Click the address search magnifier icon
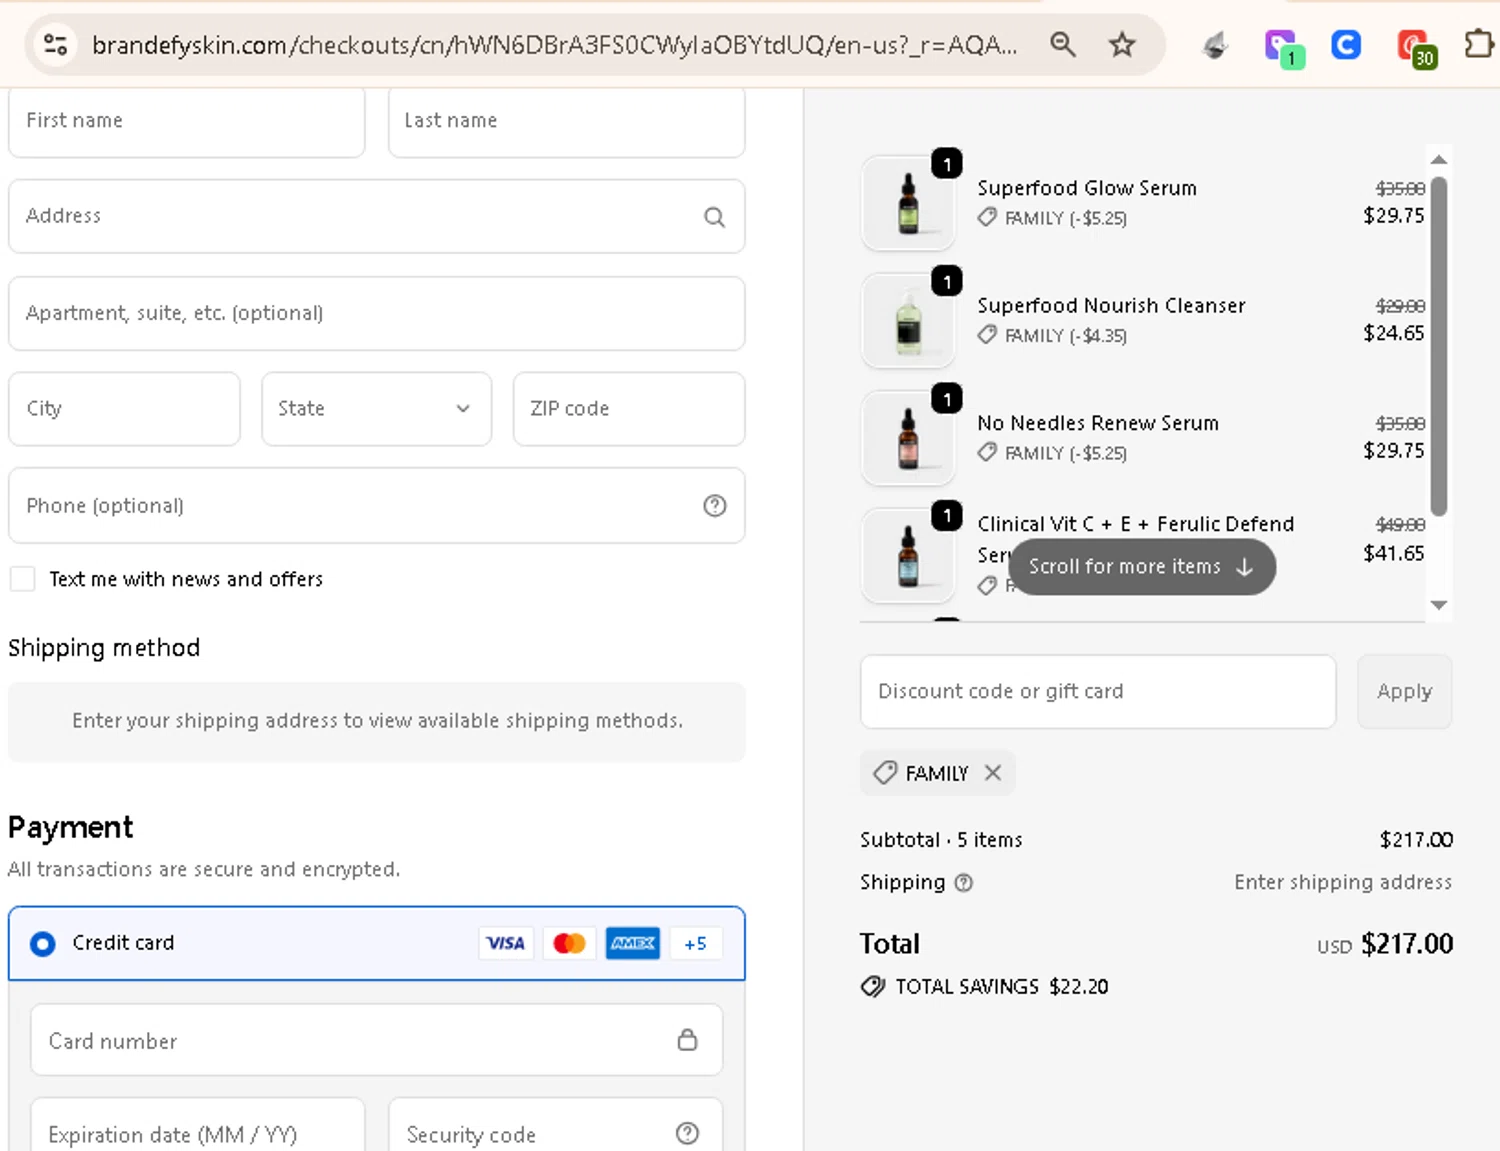The image size is (1500, 1151). pyautogui.click(x=714, y=217)
